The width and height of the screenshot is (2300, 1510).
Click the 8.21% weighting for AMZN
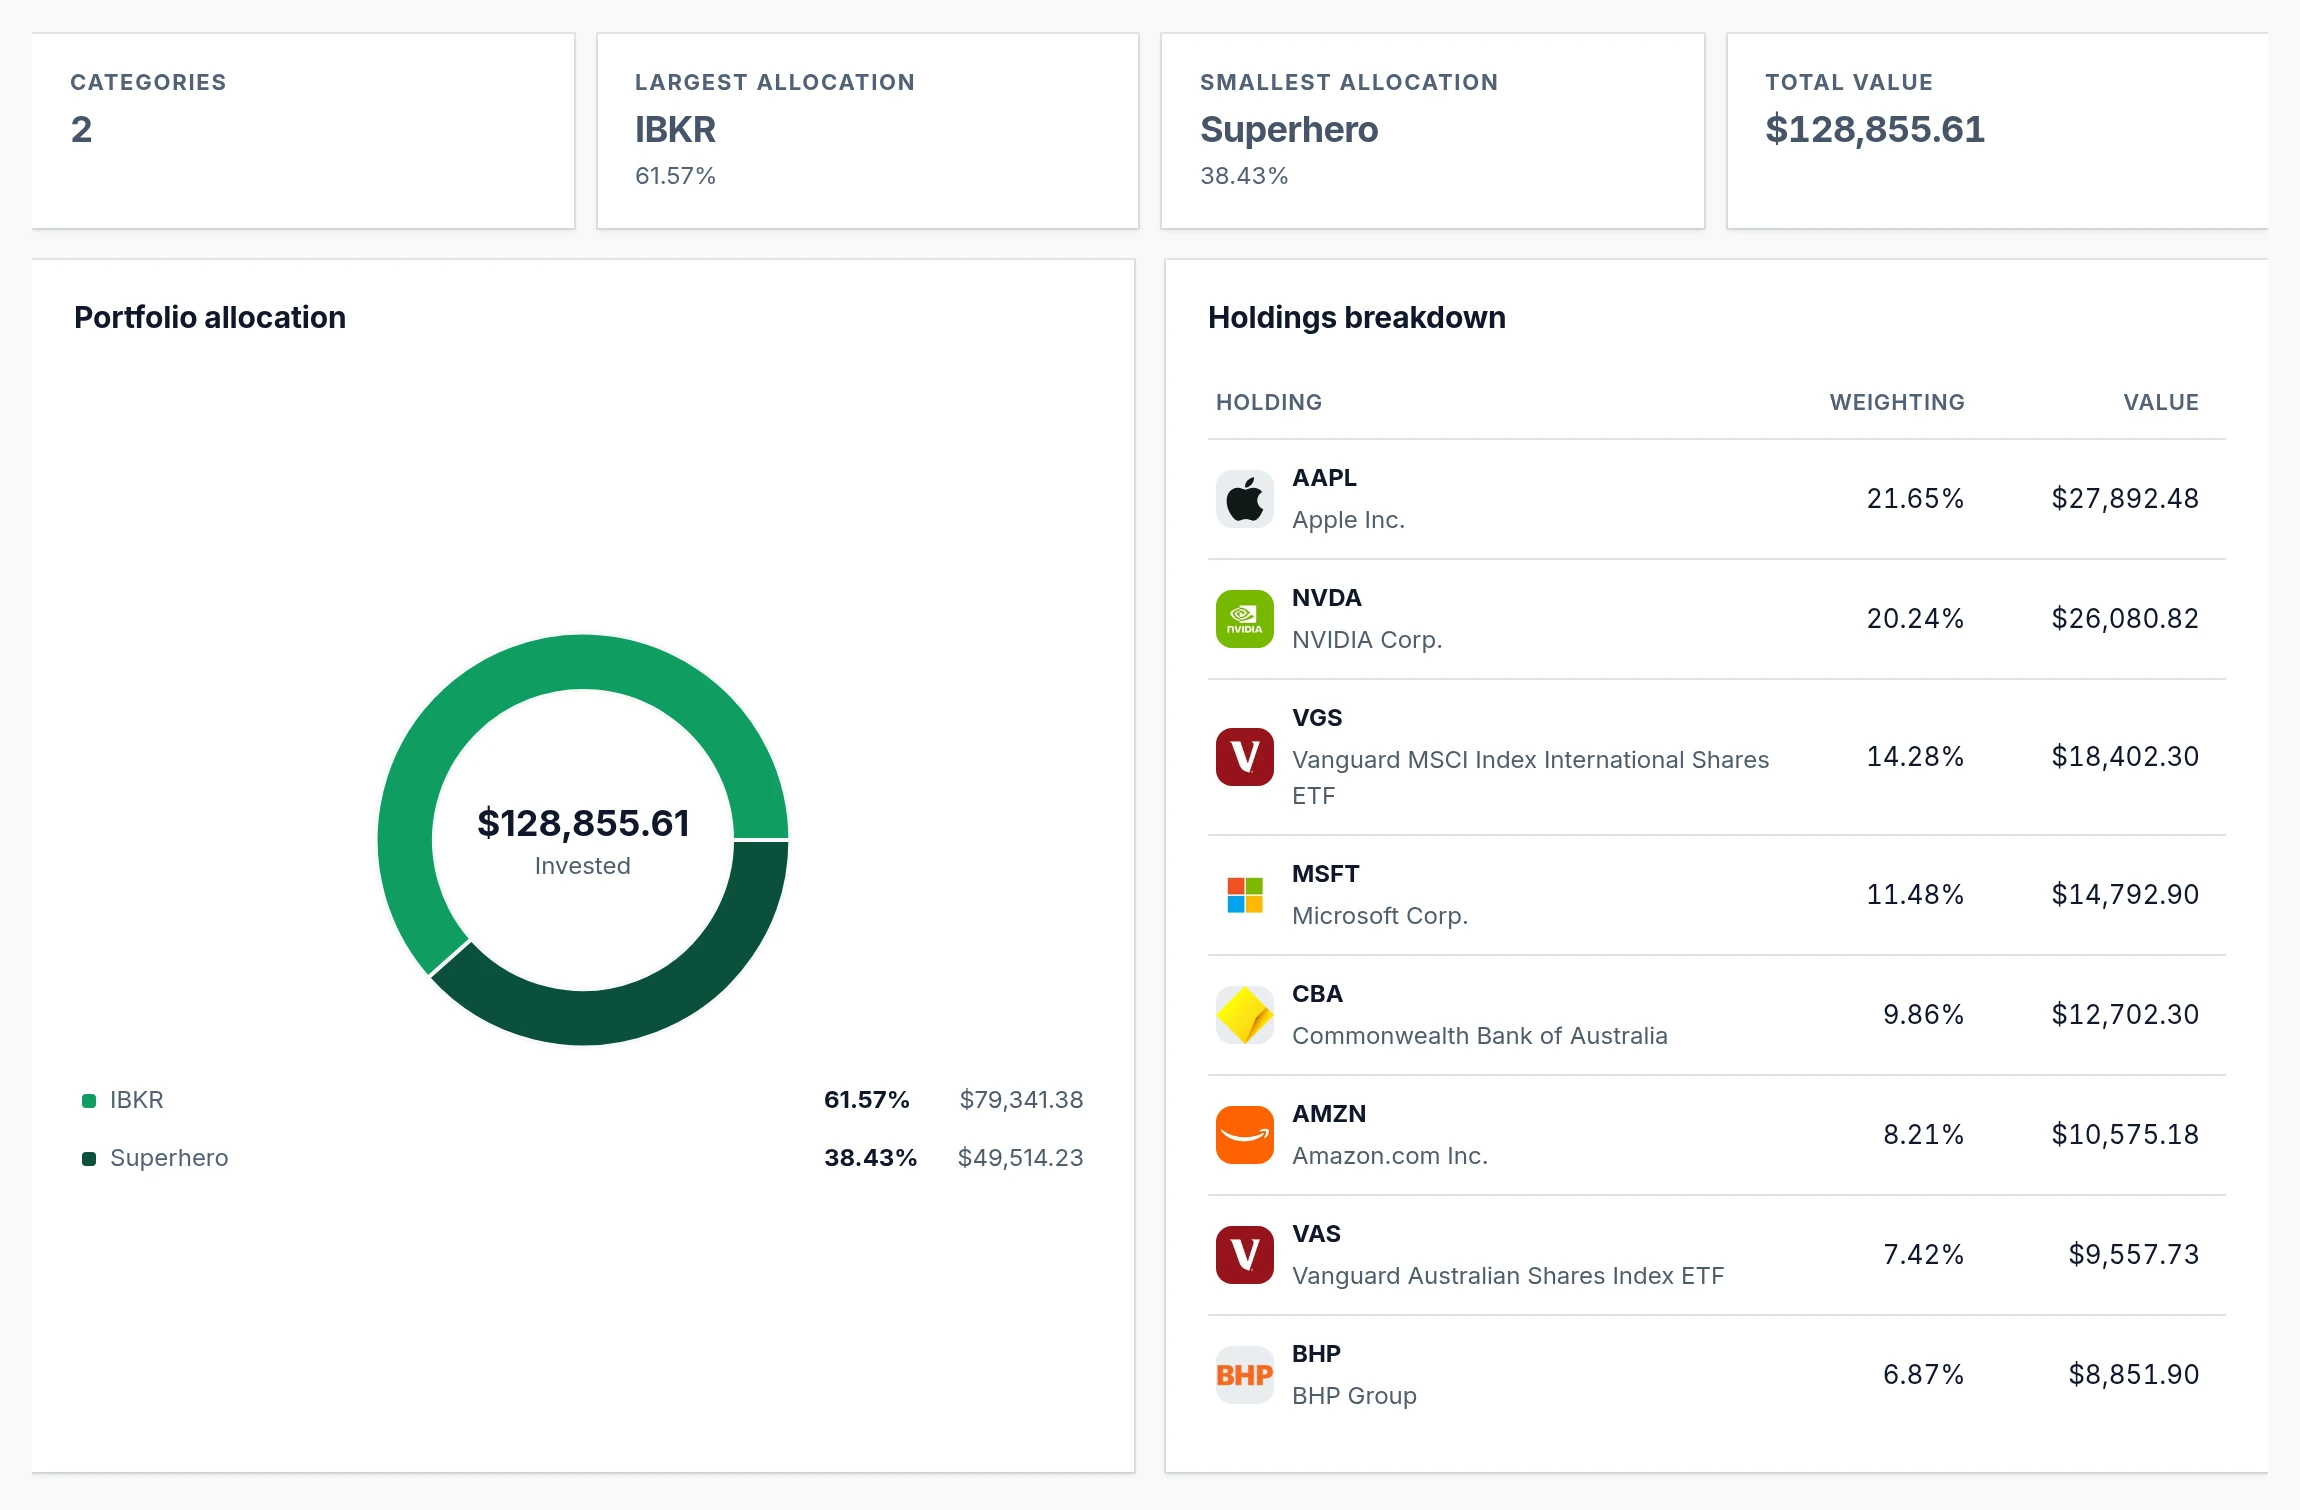(x=1923, y=1135)
